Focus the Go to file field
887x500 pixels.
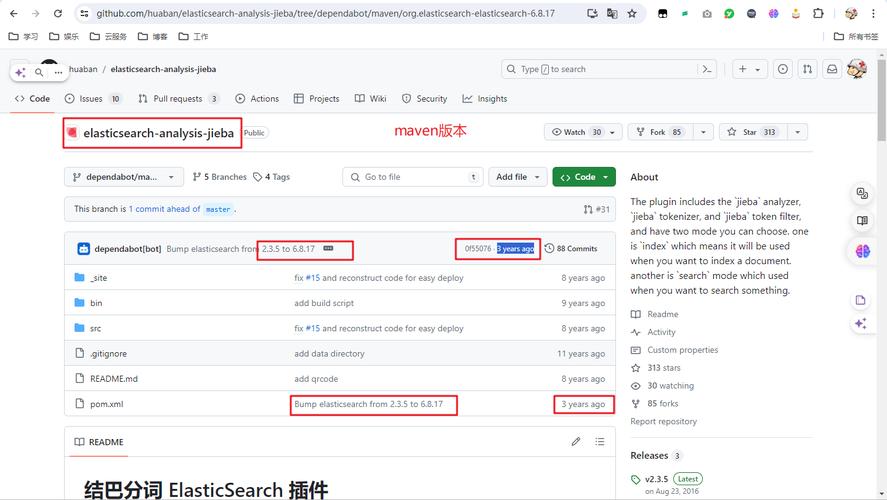[x=412, y=177]
